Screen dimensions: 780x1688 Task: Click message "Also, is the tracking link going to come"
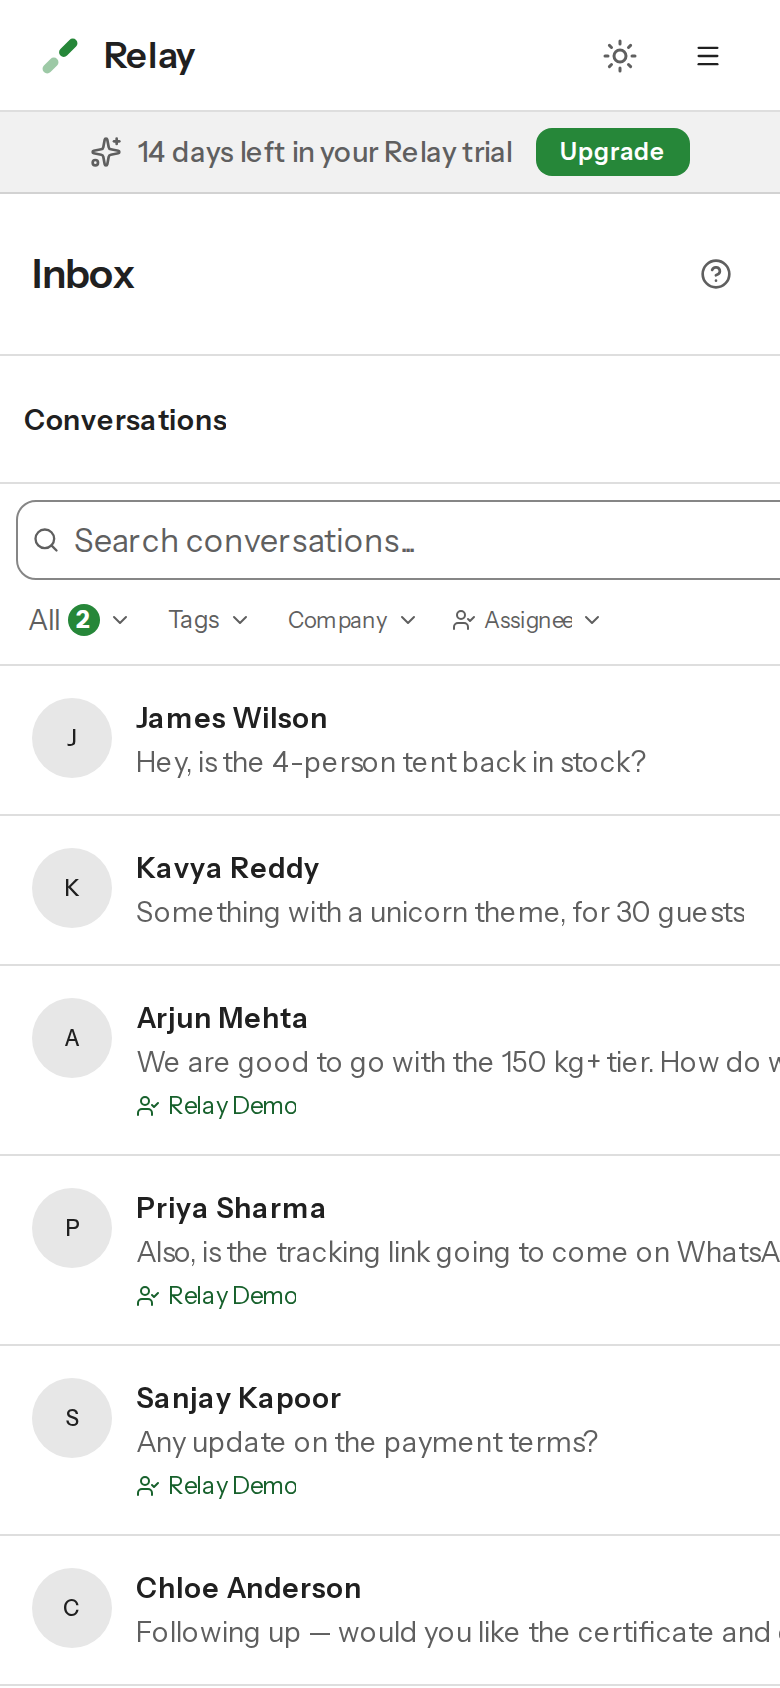458,1252
